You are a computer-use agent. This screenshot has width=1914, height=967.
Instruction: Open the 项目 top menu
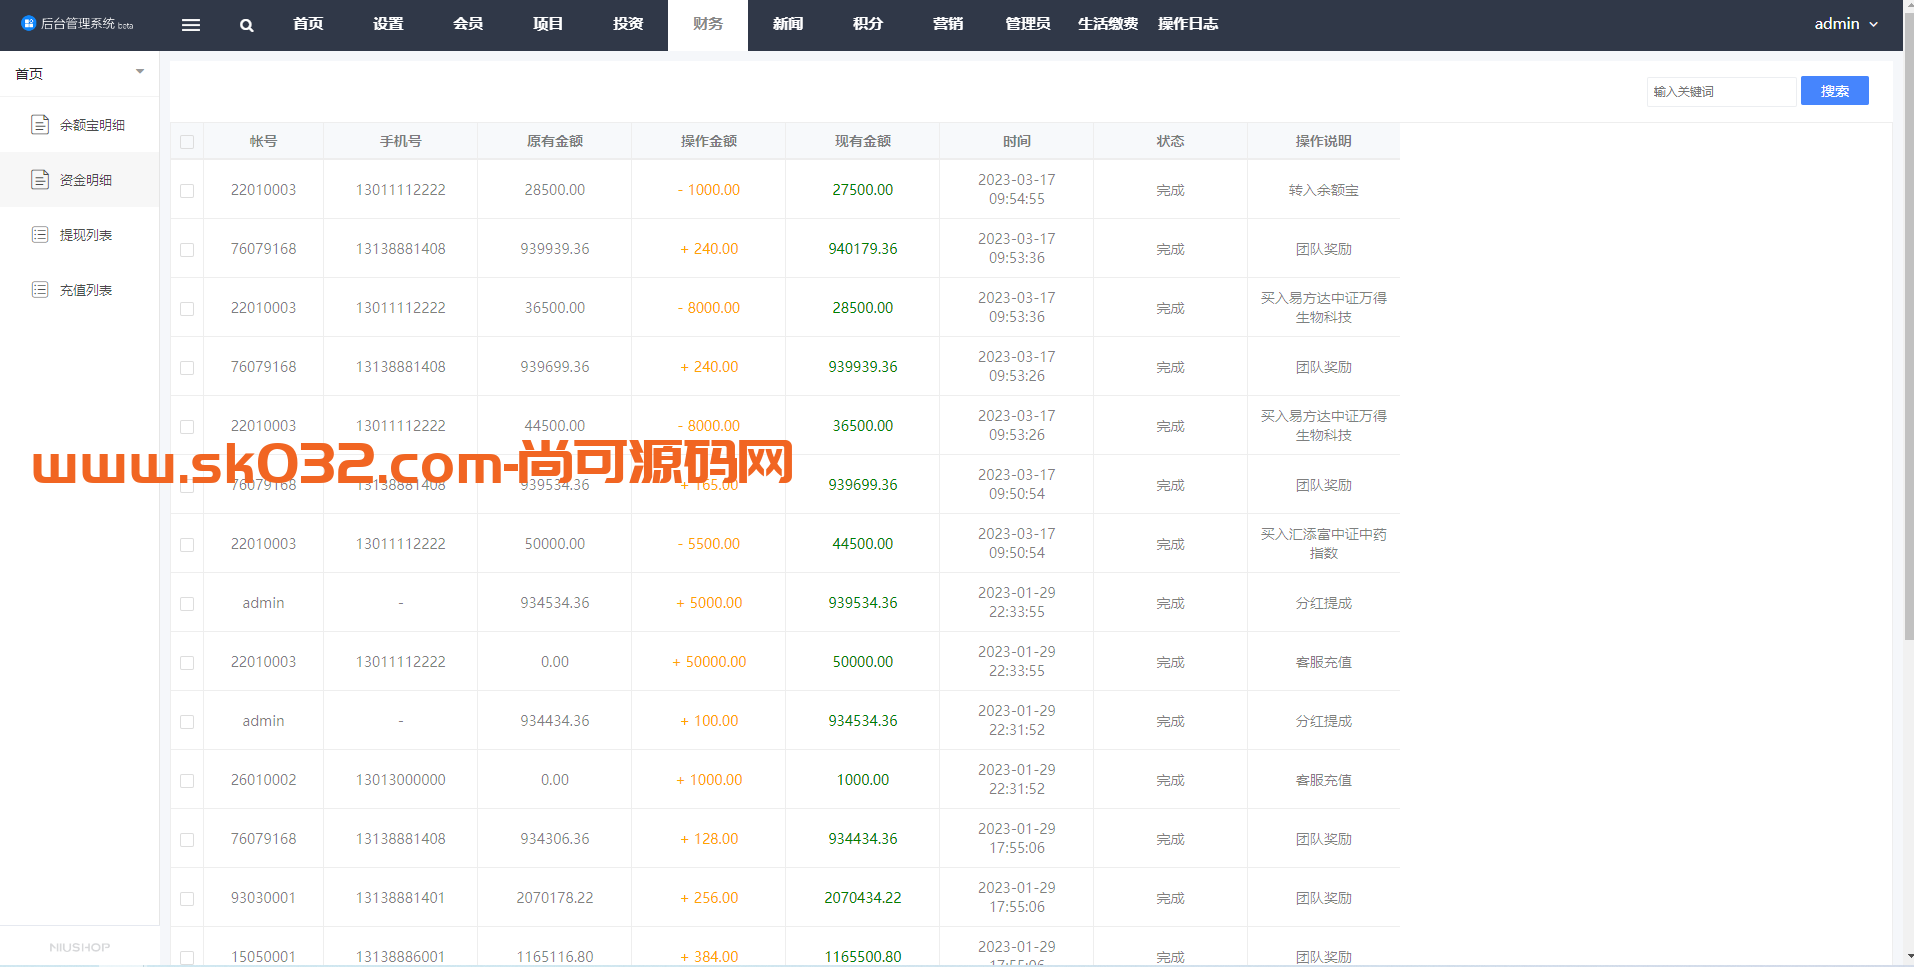click(548, 24)
